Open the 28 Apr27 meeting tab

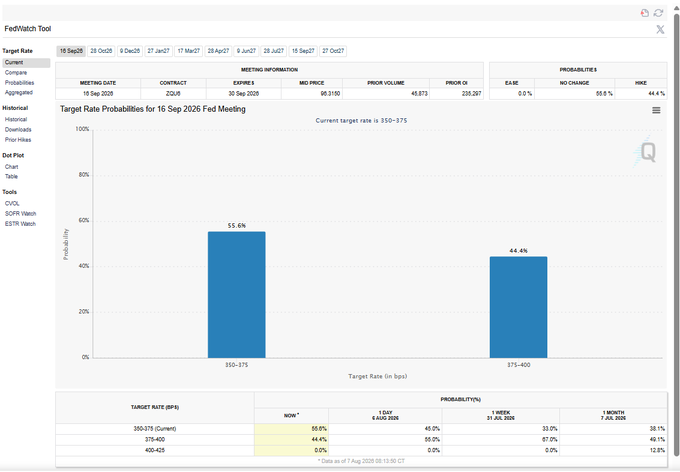click(218, 51)
